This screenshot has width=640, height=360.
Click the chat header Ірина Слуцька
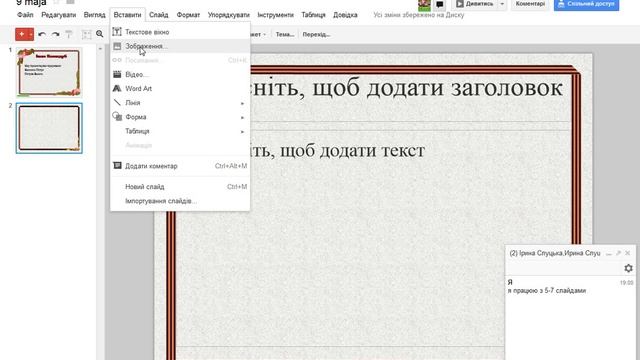click(x=555, y=253)
